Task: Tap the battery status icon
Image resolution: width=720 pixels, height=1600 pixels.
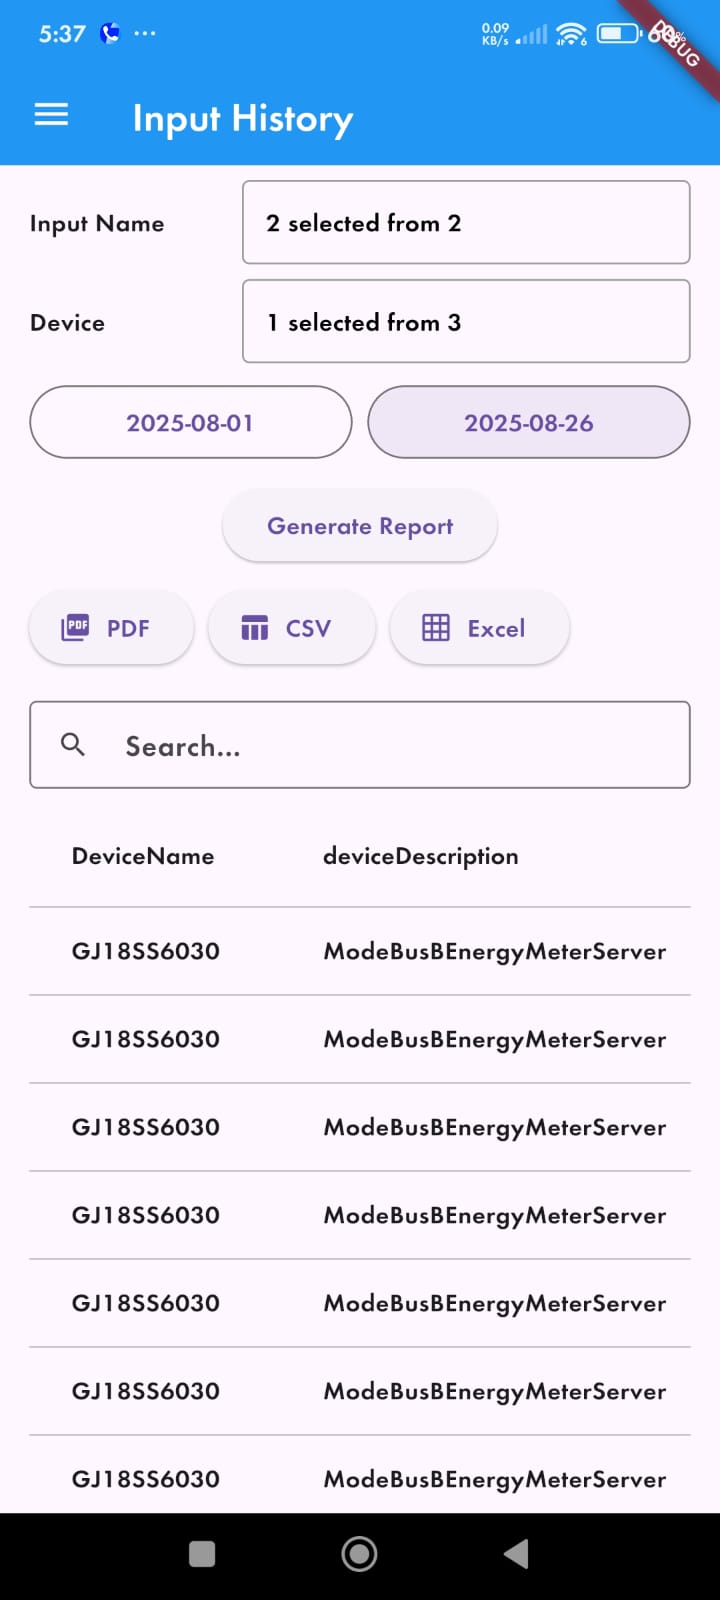Action: (x=619, y=34)
